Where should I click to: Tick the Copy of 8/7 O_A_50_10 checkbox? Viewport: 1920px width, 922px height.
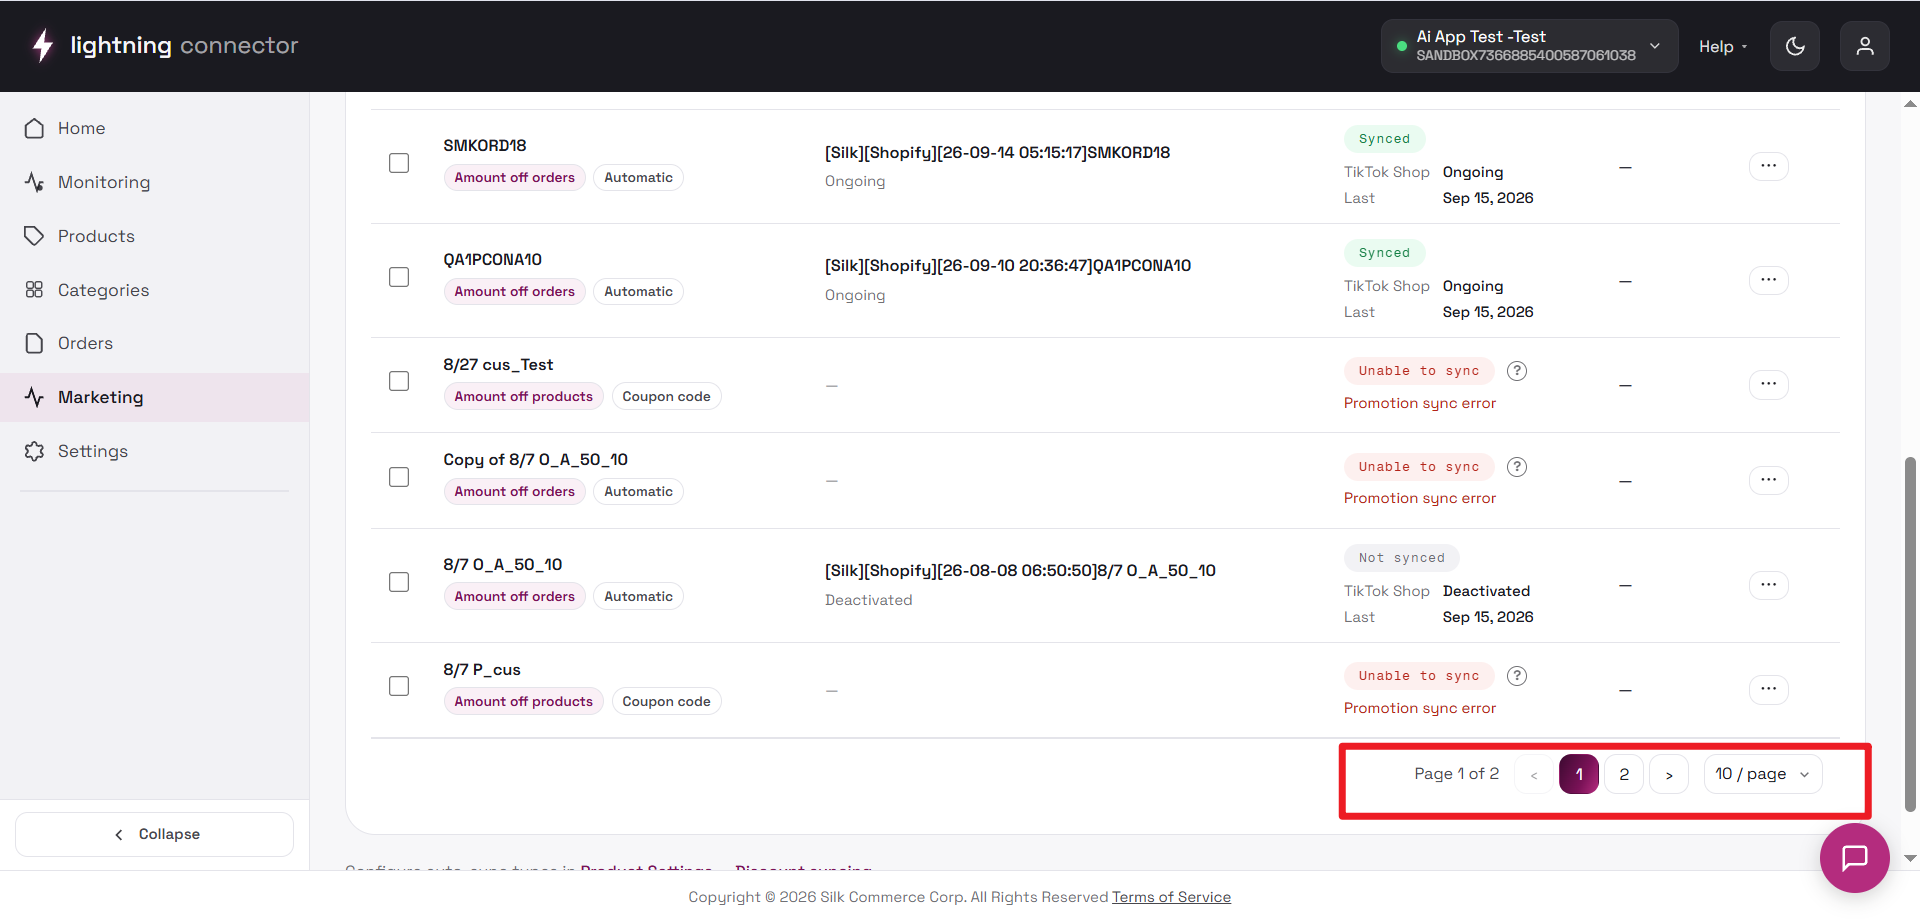[x=399, y=477]
